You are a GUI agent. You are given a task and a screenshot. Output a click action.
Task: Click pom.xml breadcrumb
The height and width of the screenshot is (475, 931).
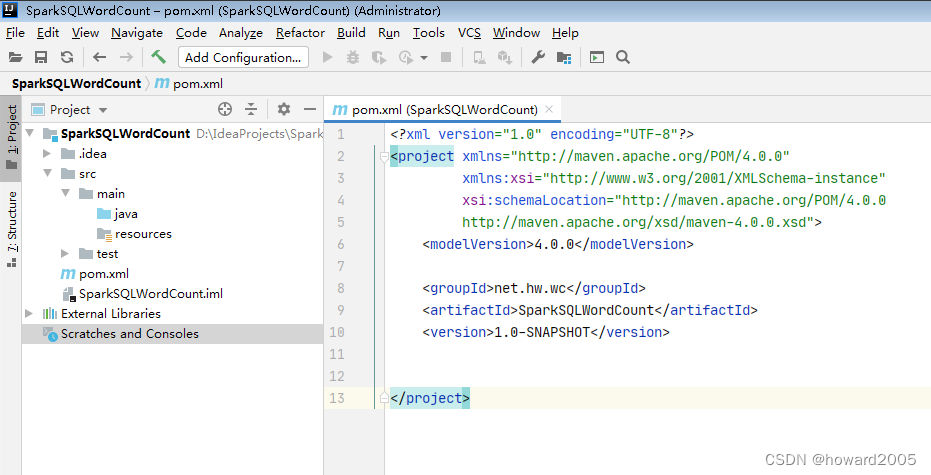189,84
